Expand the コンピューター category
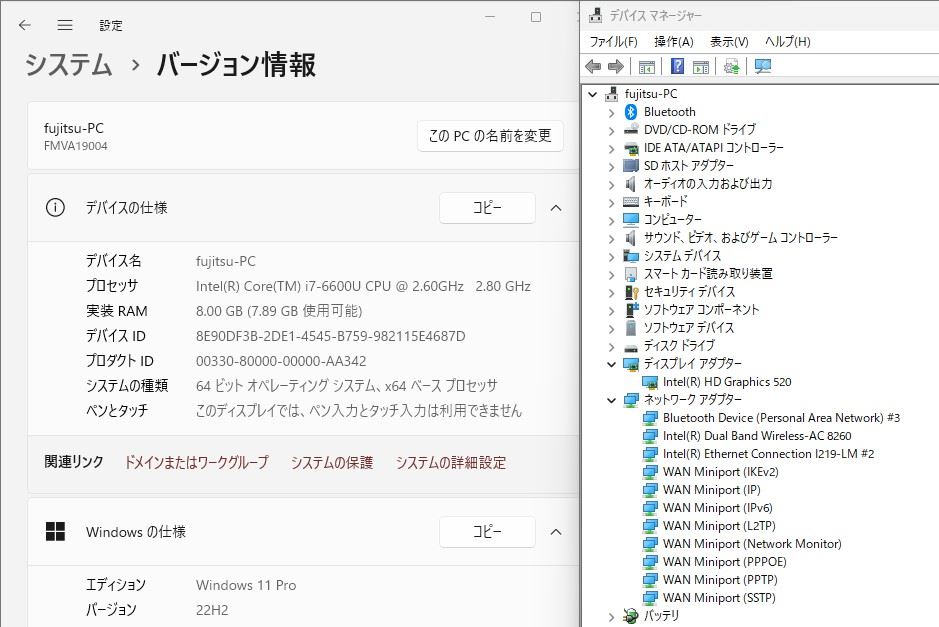 coord(611,220)
